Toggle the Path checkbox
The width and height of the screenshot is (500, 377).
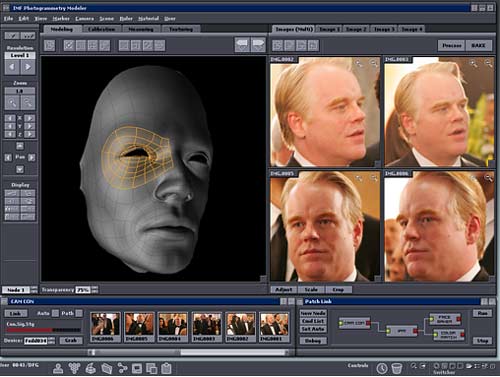pos(79,313)
